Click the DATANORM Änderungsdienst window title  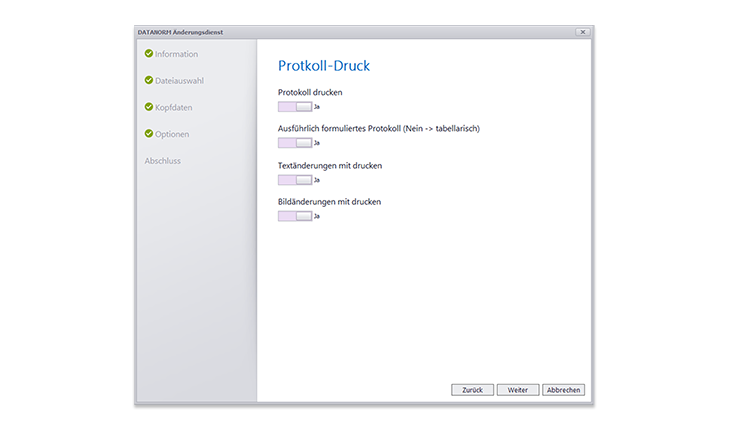coord(180,32)
